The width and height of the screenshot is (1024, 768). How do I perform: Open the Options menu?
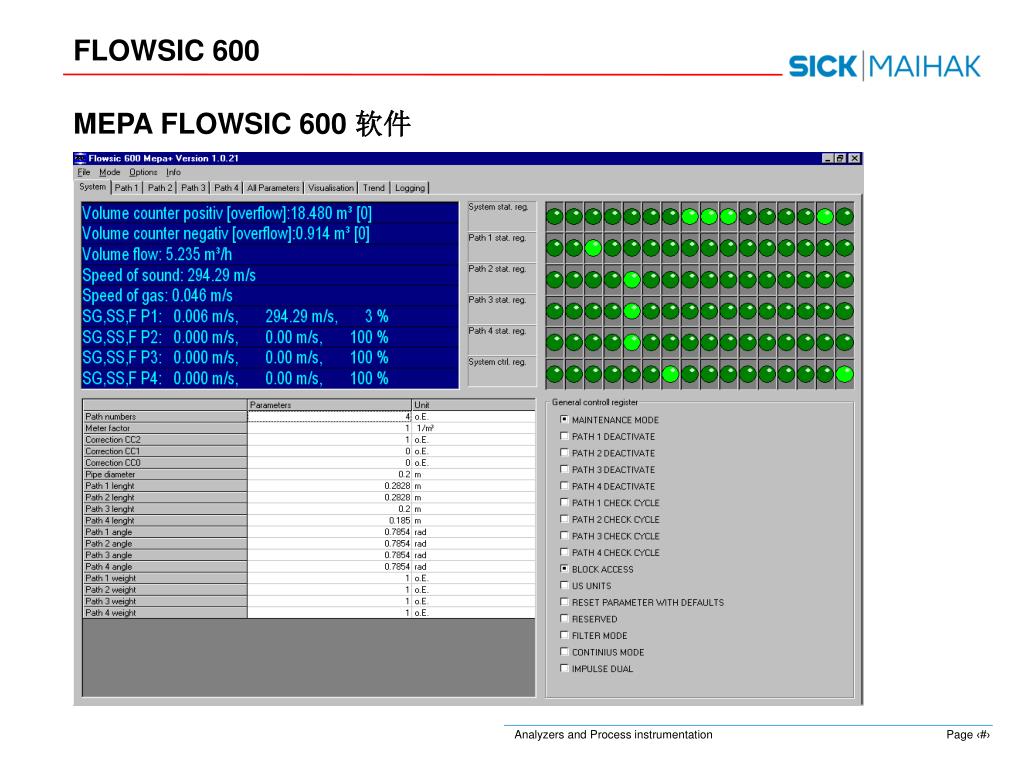pyautogui.click(x=143, y=172)
